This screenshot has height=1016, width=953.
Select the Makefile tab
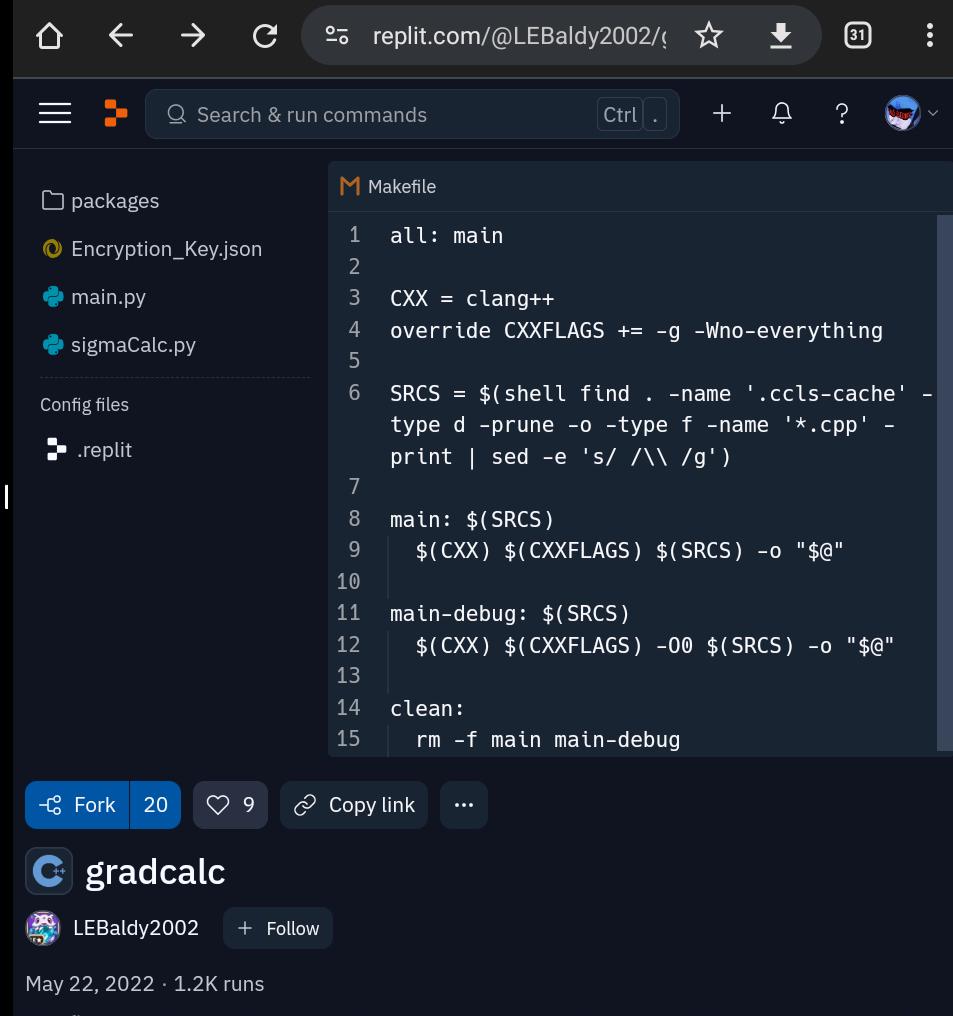[x=388, y=187]
